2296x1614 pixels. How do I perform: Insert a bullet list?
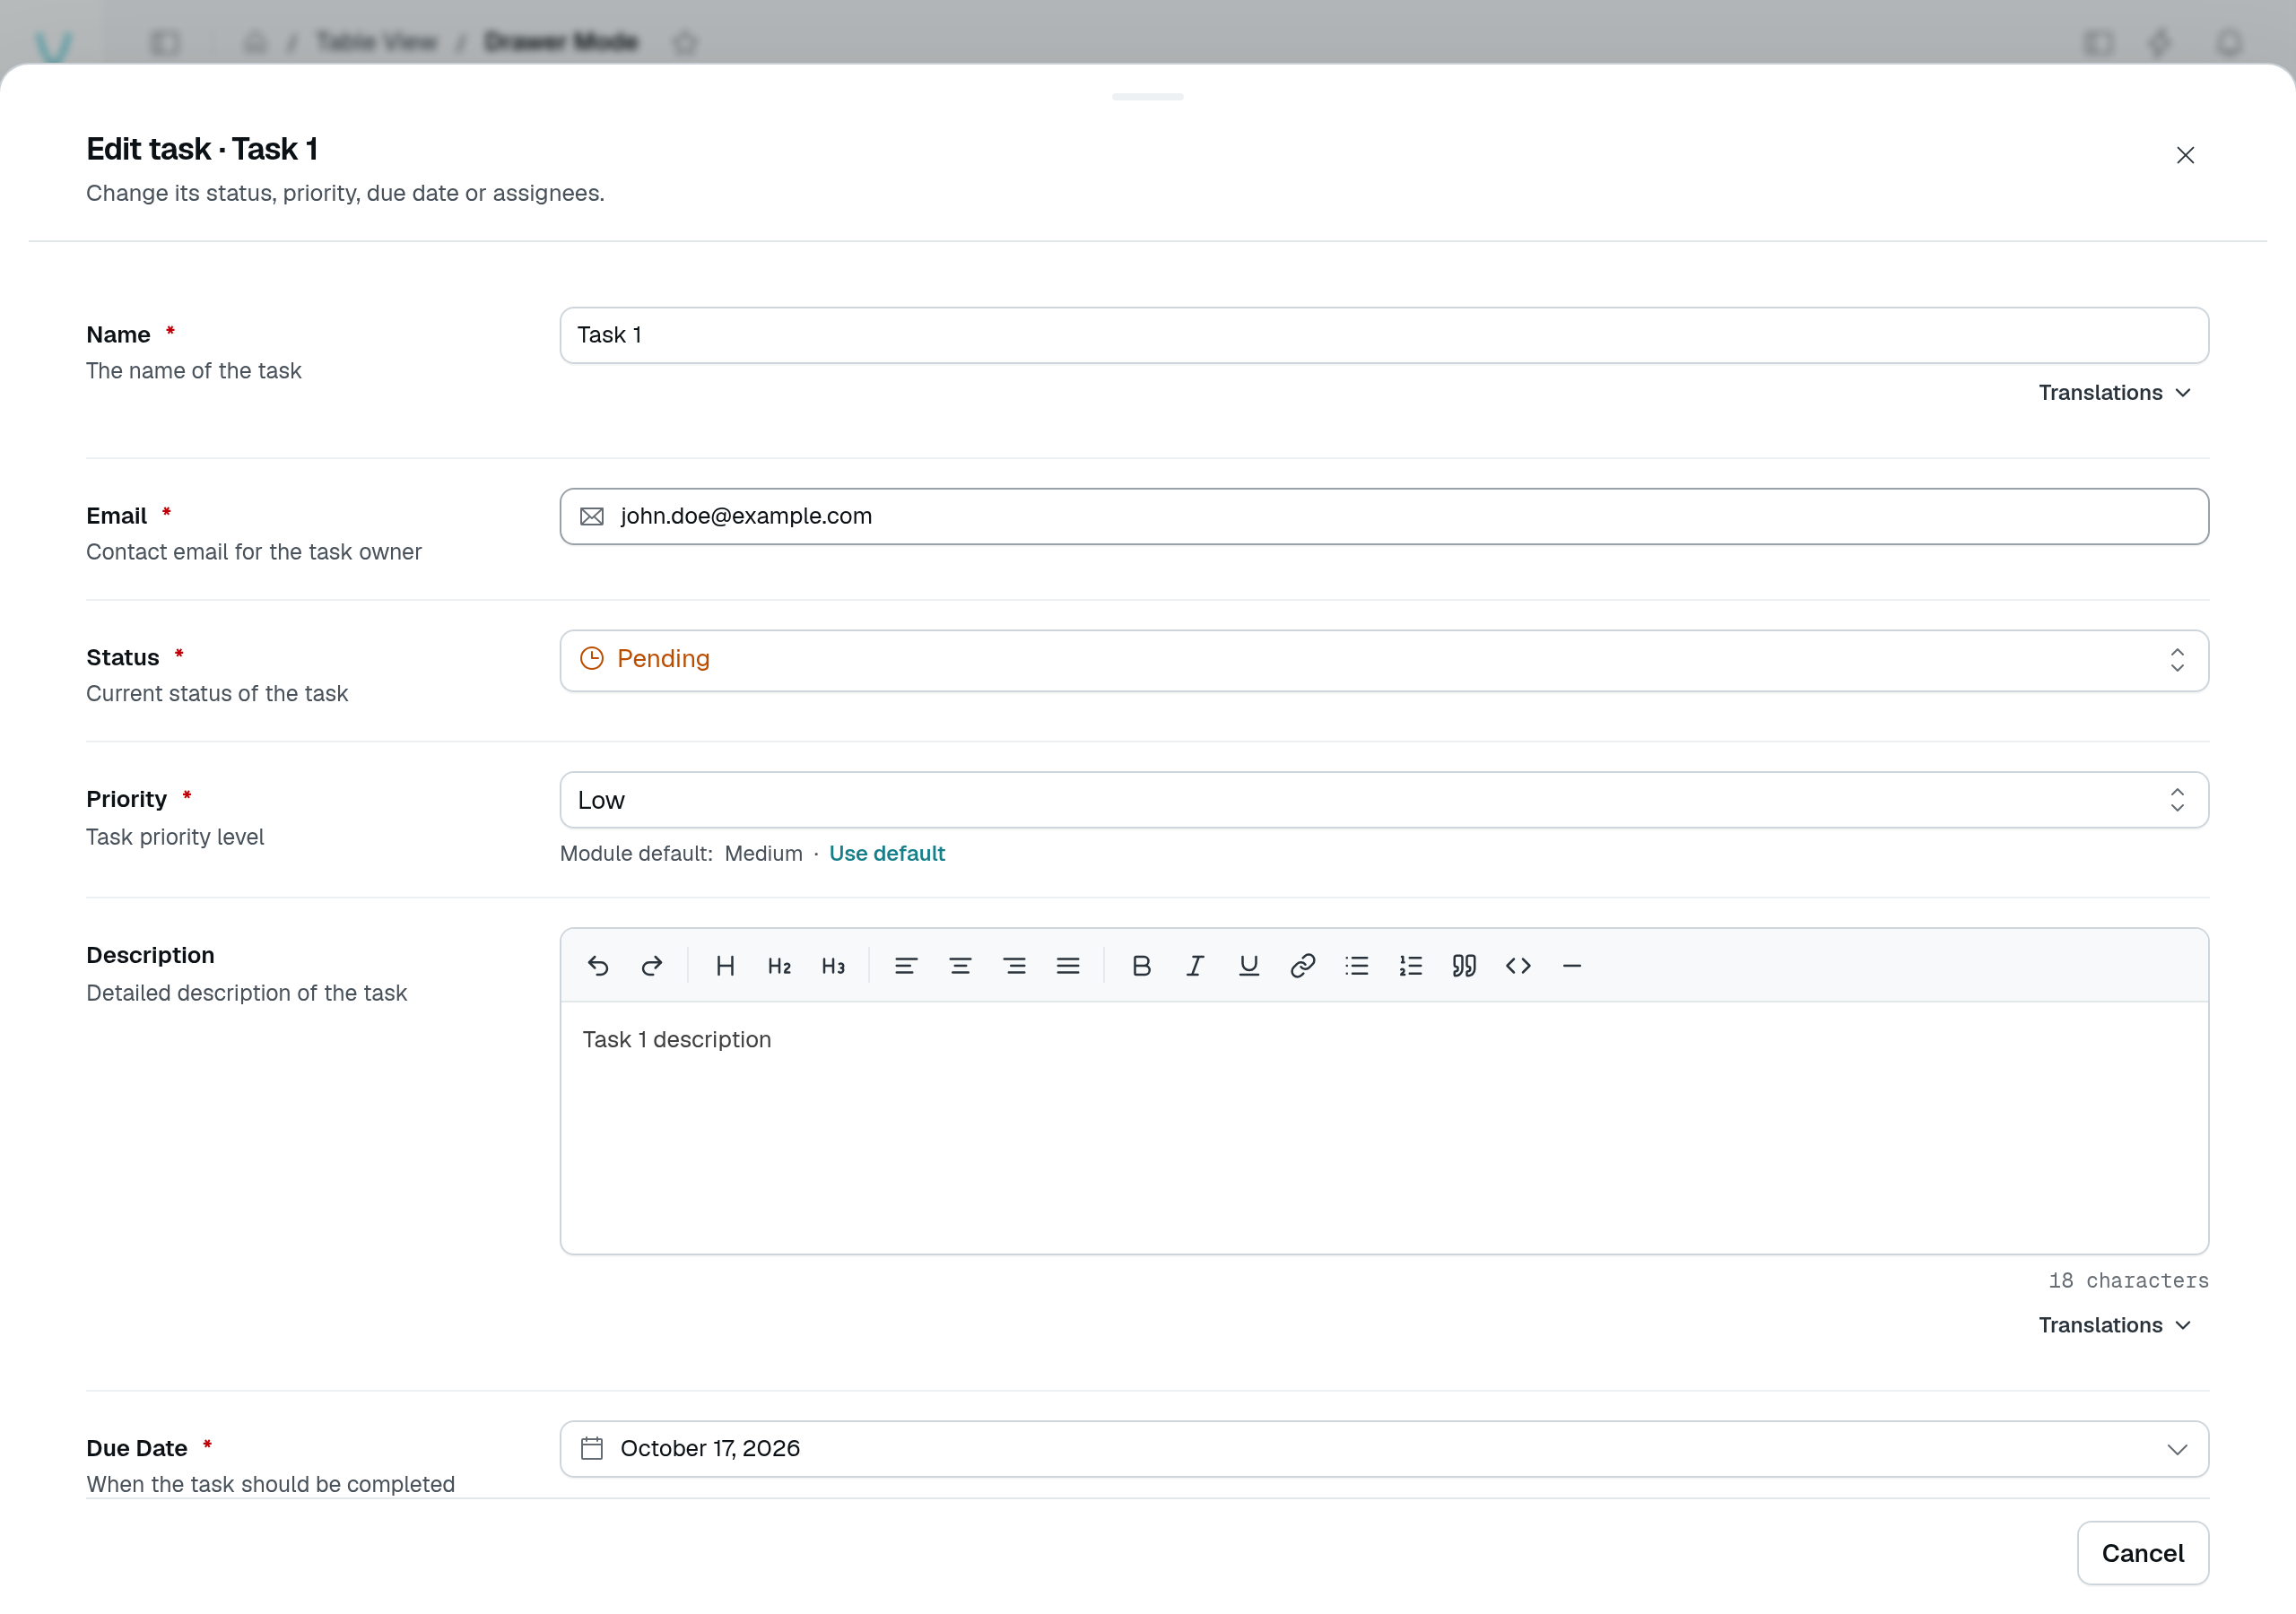click(1357, 965)
